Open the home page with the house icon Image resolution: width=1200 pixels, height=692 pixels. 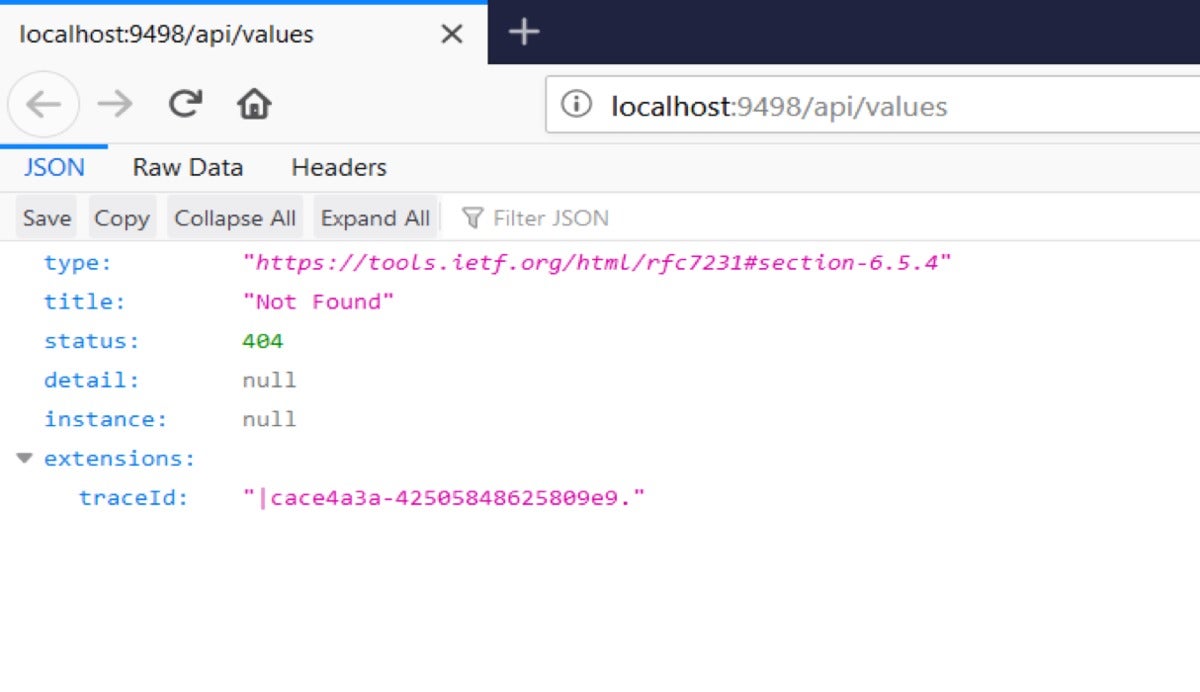pos(254,104)
